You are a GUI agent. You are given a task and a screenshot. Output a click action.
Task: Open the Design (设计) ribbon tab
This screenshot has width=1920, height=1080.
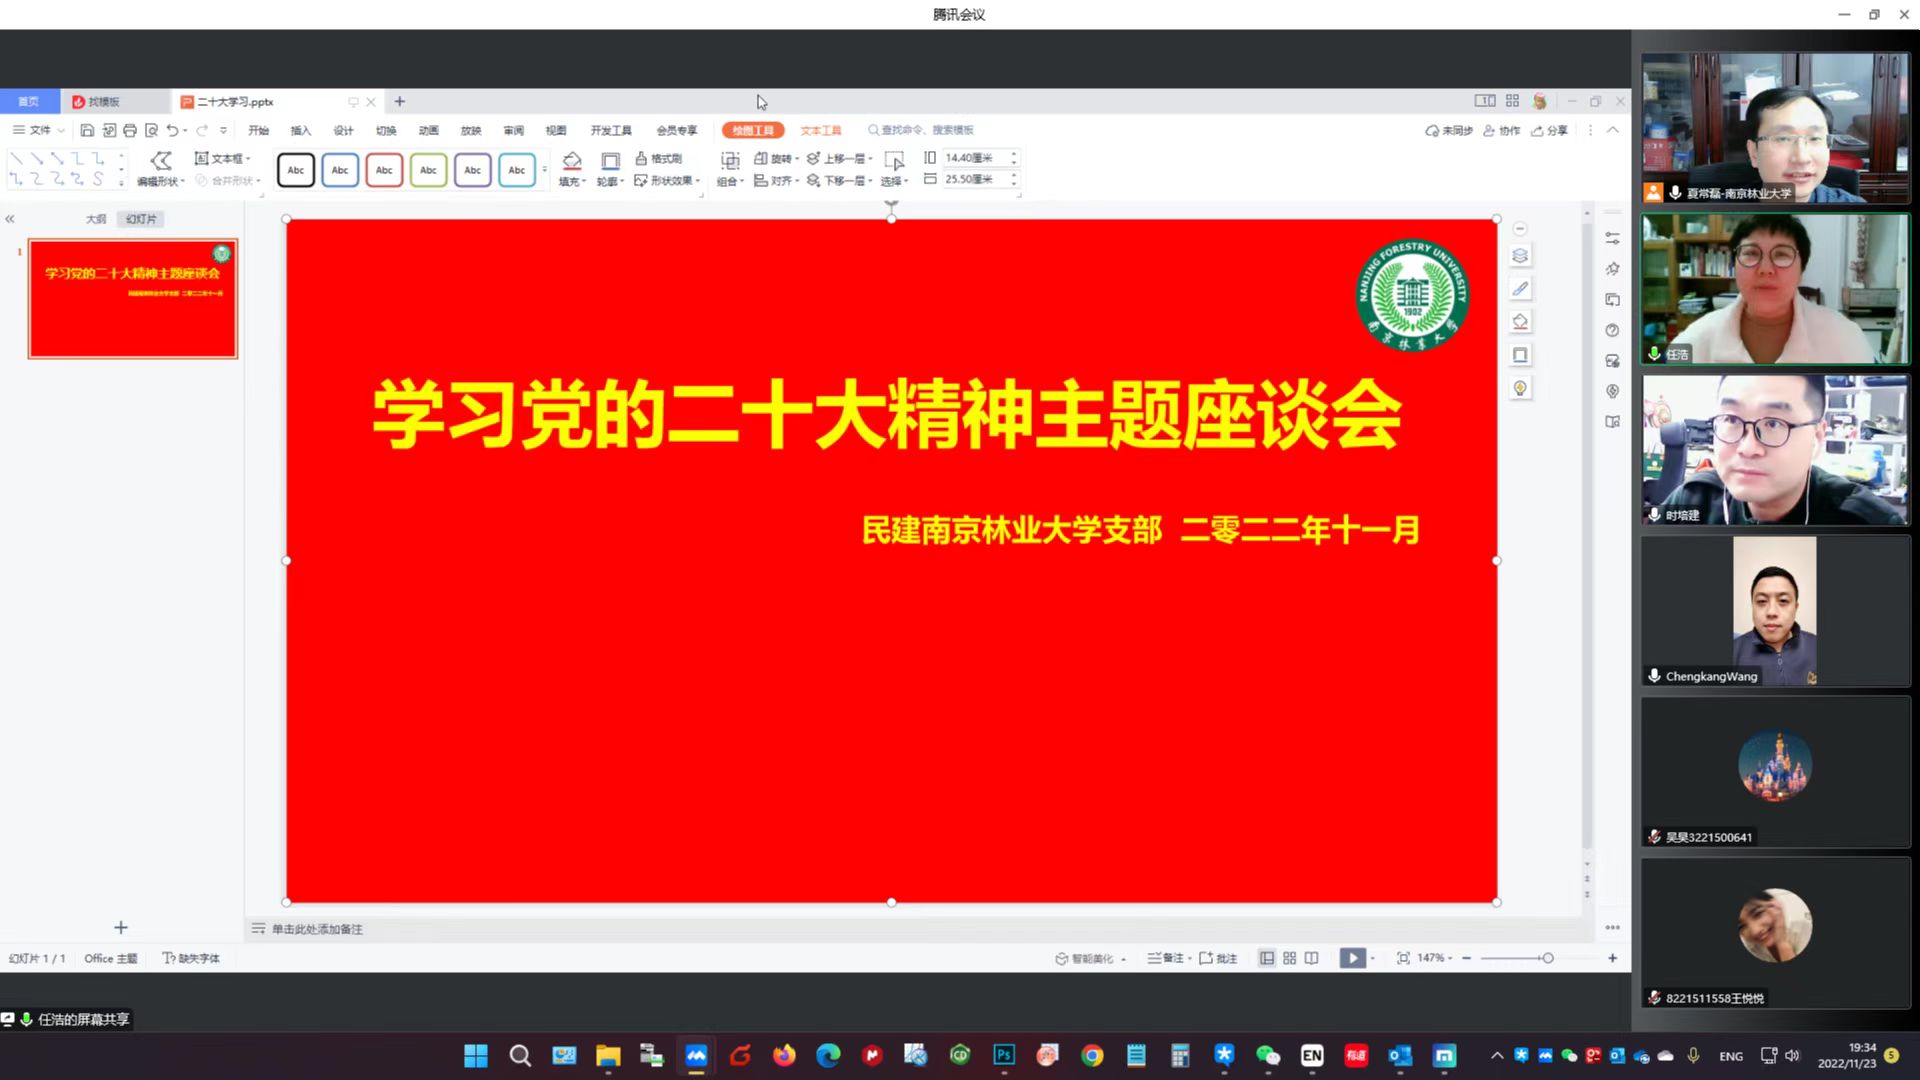click(343, 130)
